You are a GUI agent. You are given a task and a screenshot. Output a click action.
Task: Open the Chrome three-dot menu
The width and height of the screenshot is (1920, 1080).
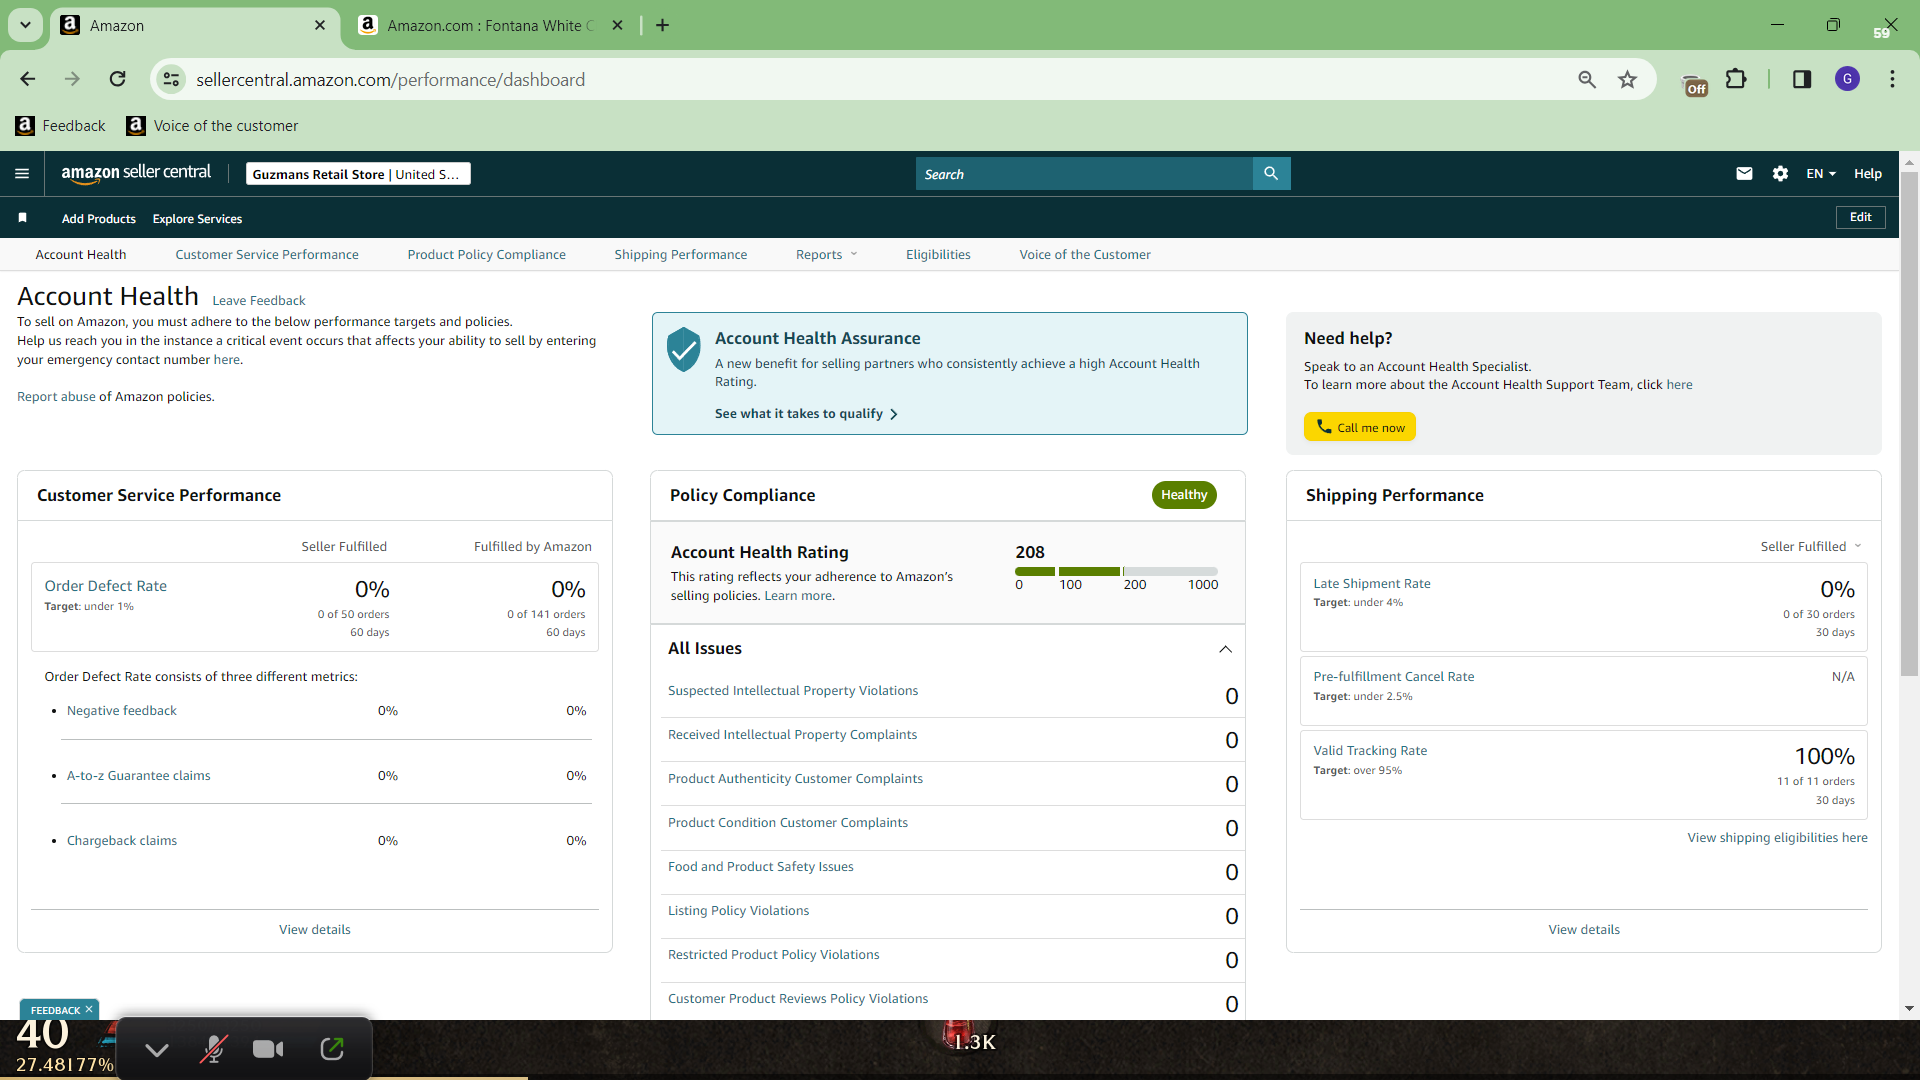click(1892, 79)
